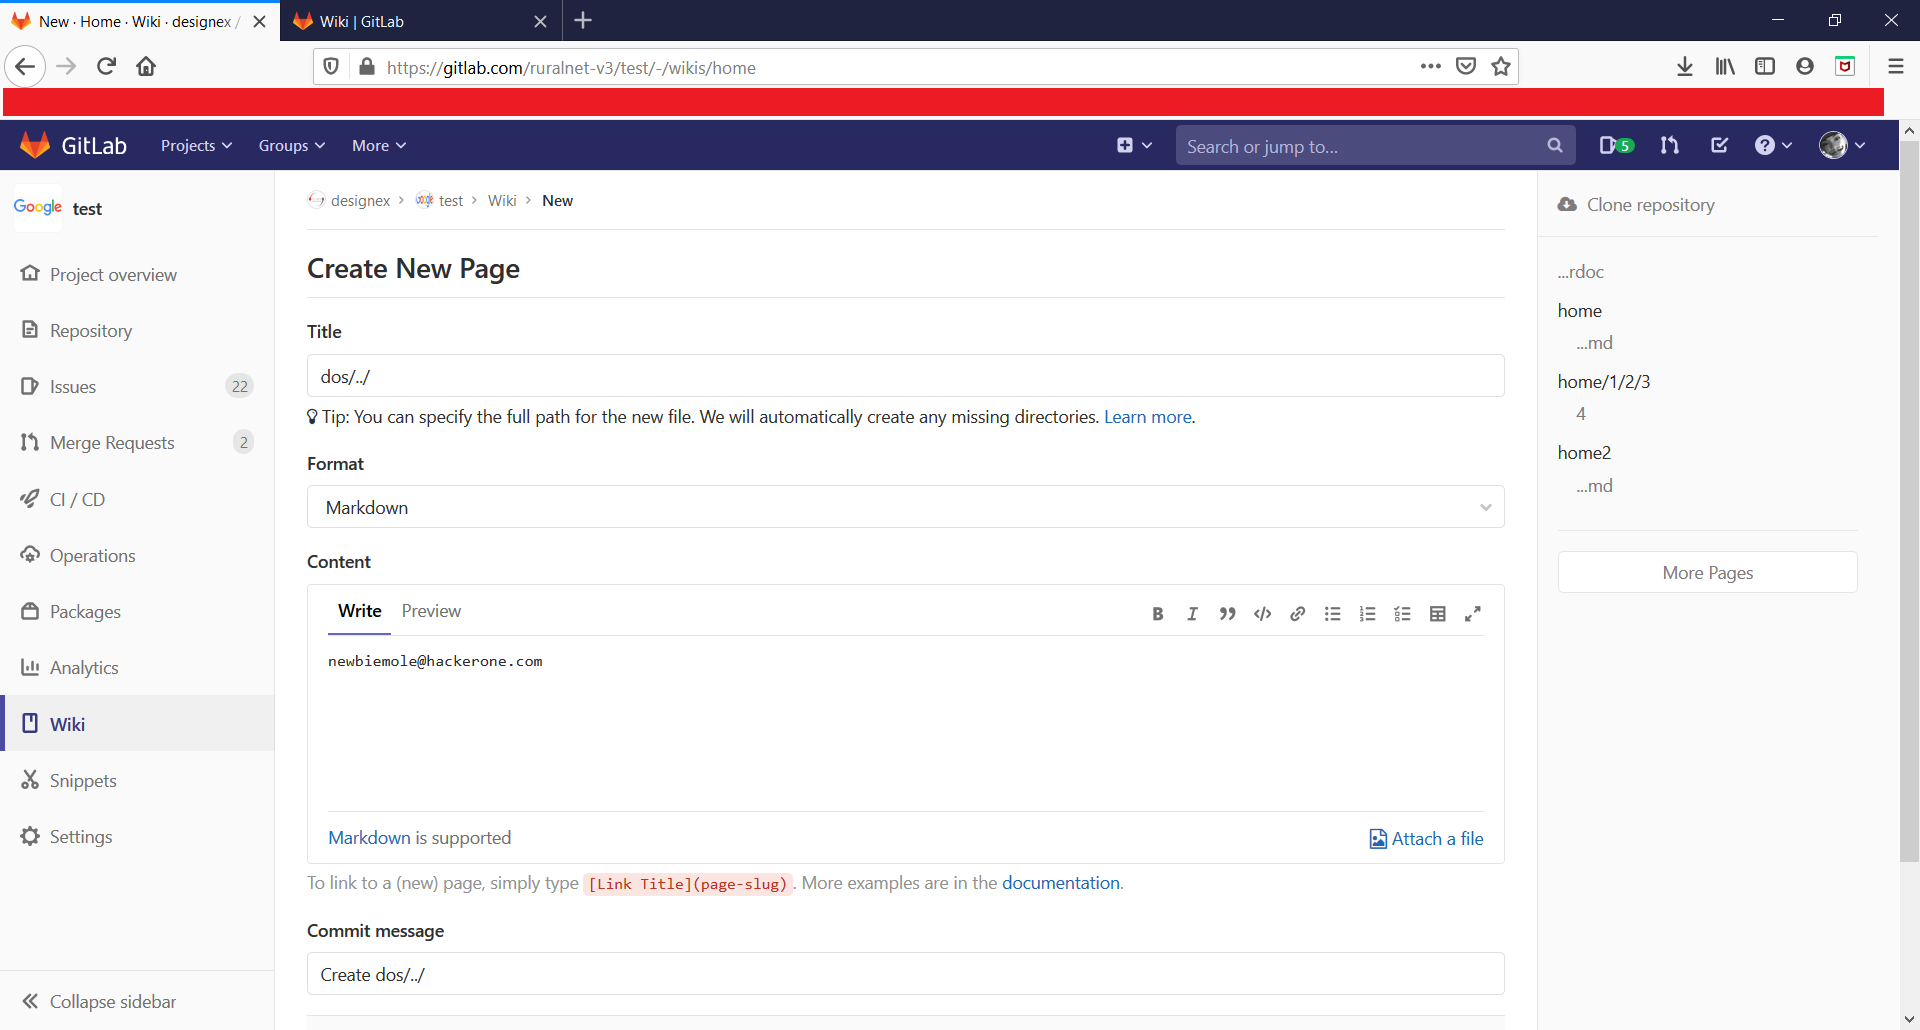Open Issues in the sidebar
The height and width of the screenshot is (1030, 1920).
click(x=73, y=387)
